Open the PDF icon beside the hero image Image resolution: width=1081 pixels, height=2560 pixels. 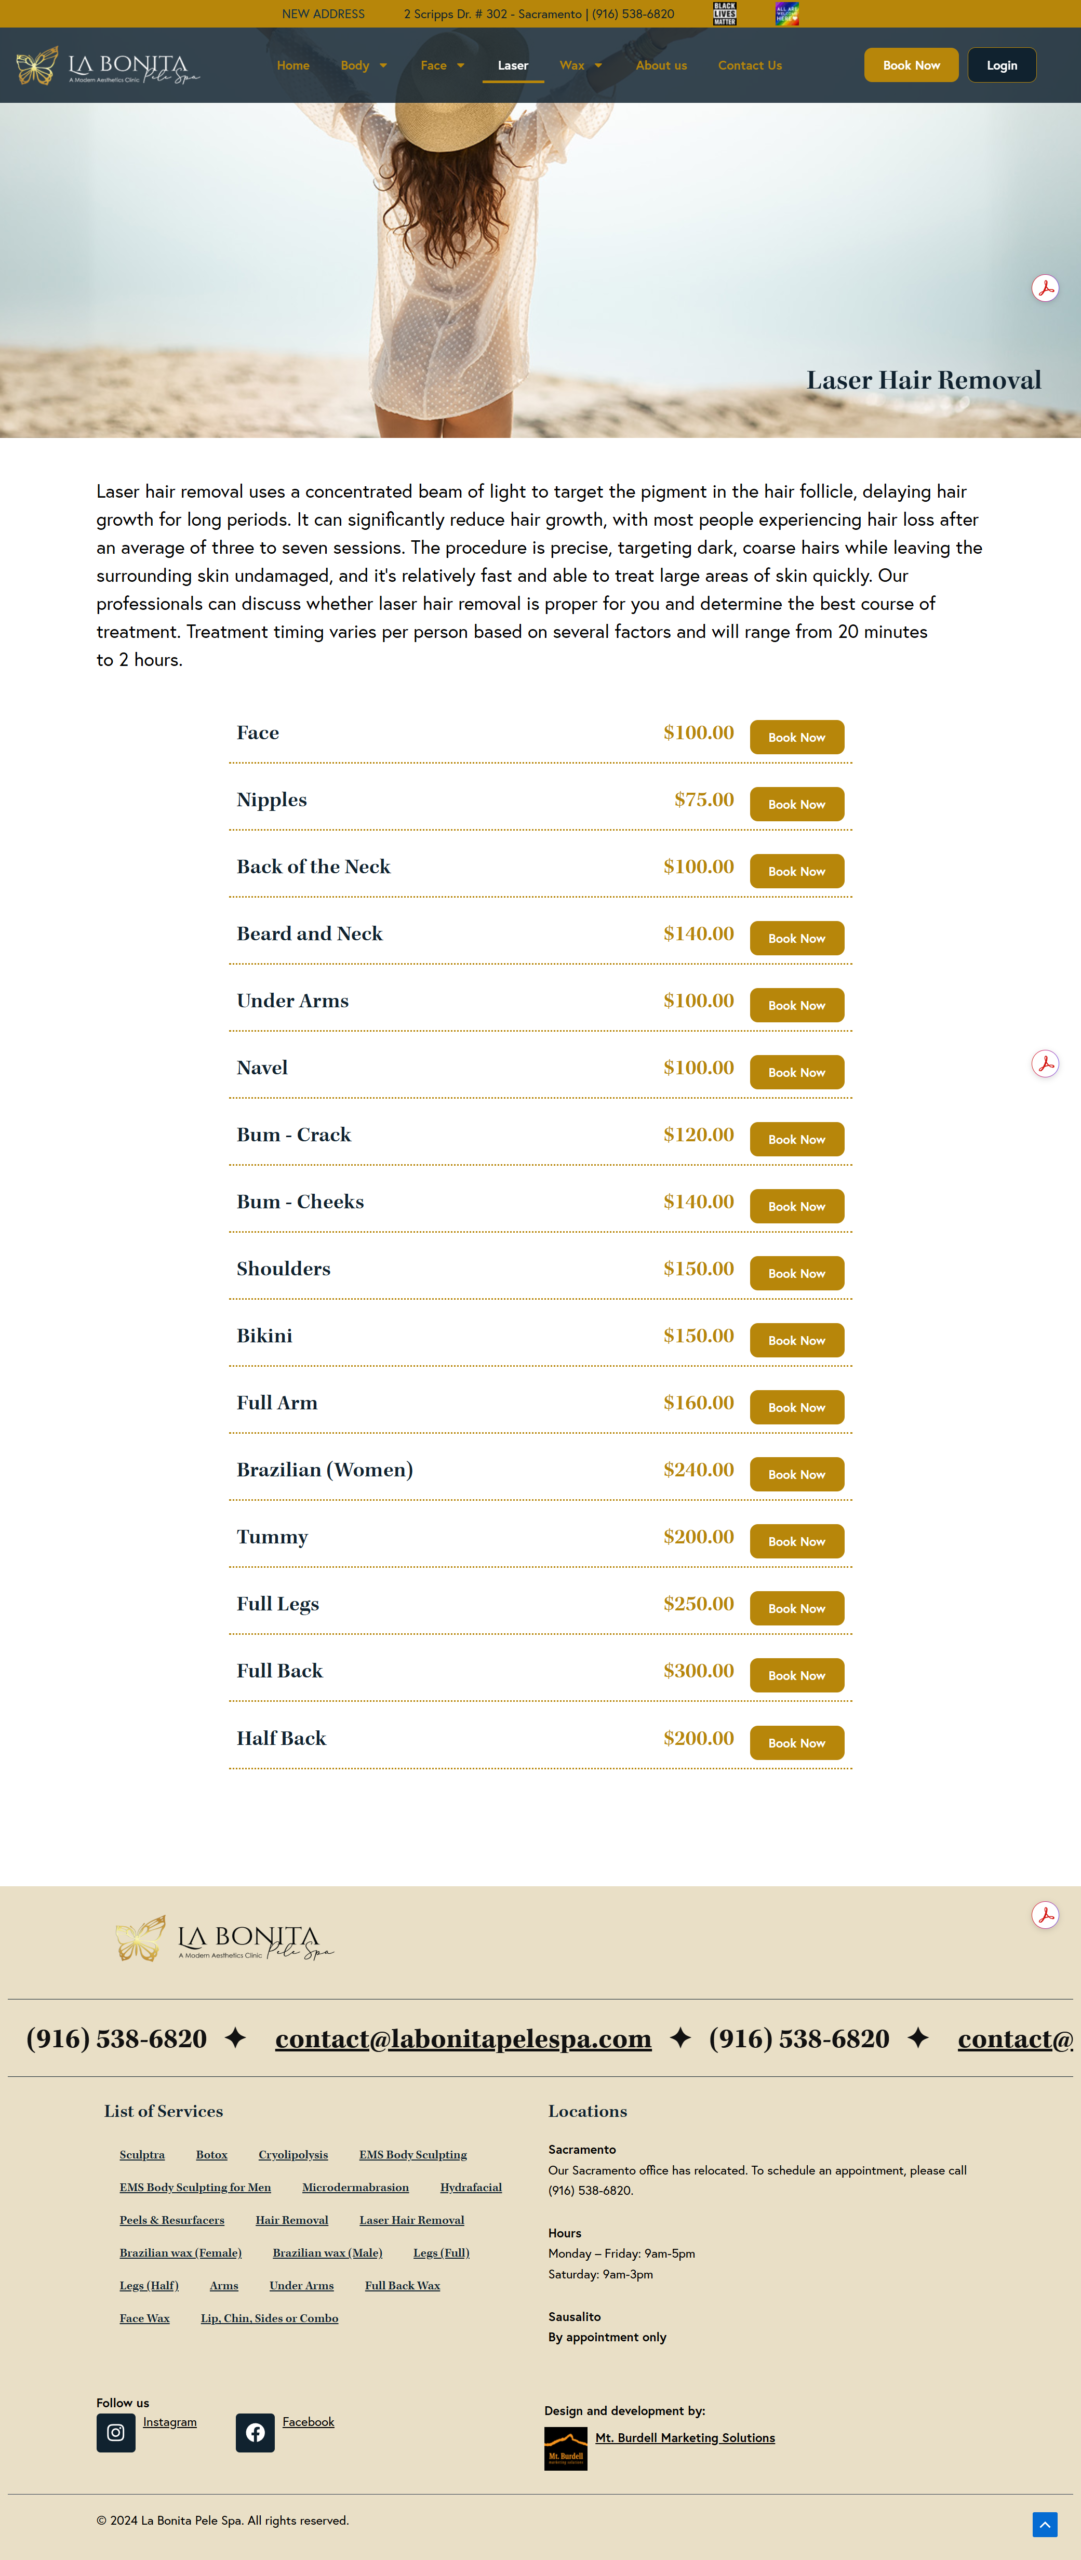(1045, 288)
